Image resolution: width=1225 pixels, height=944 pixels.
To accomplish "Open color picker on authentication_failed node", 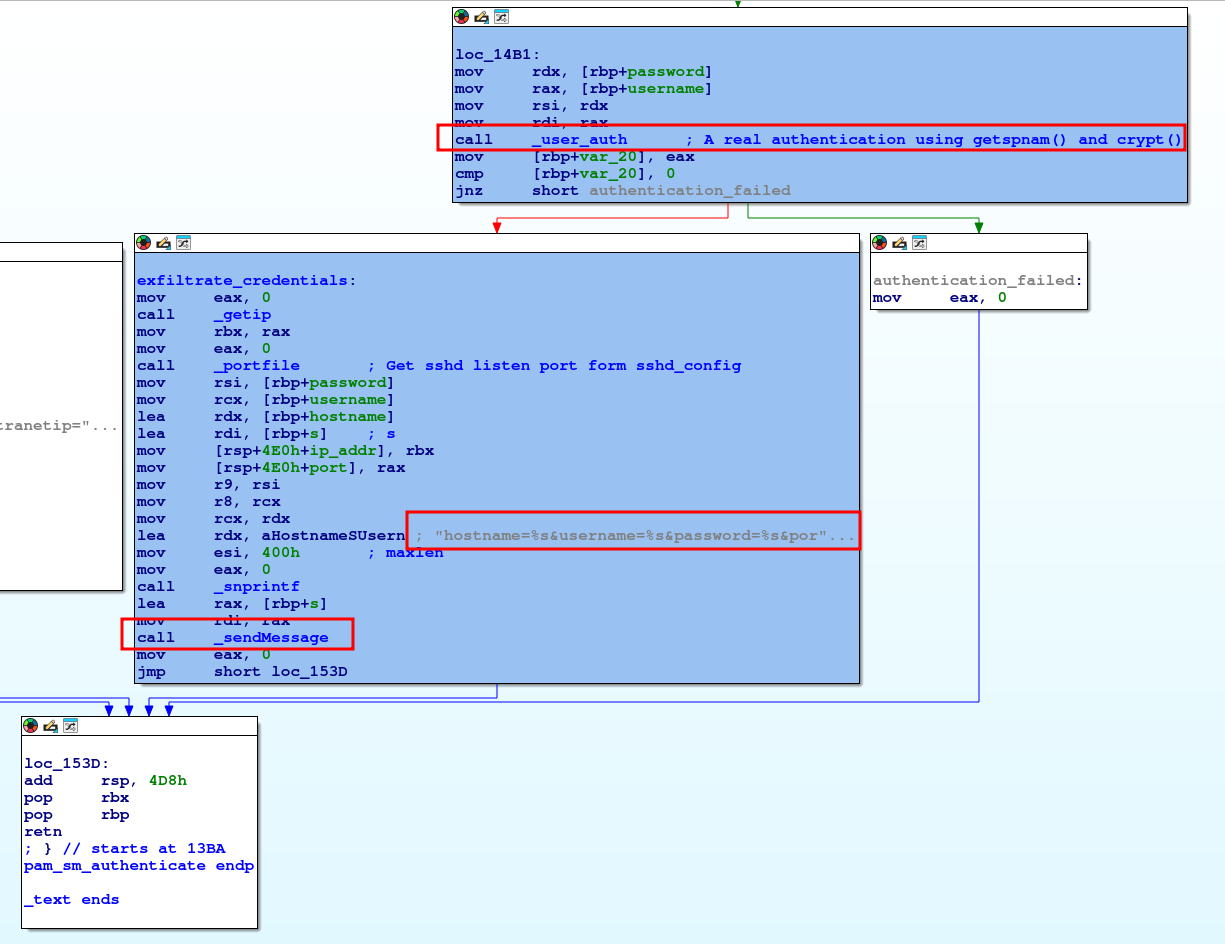I will [880, 243].
